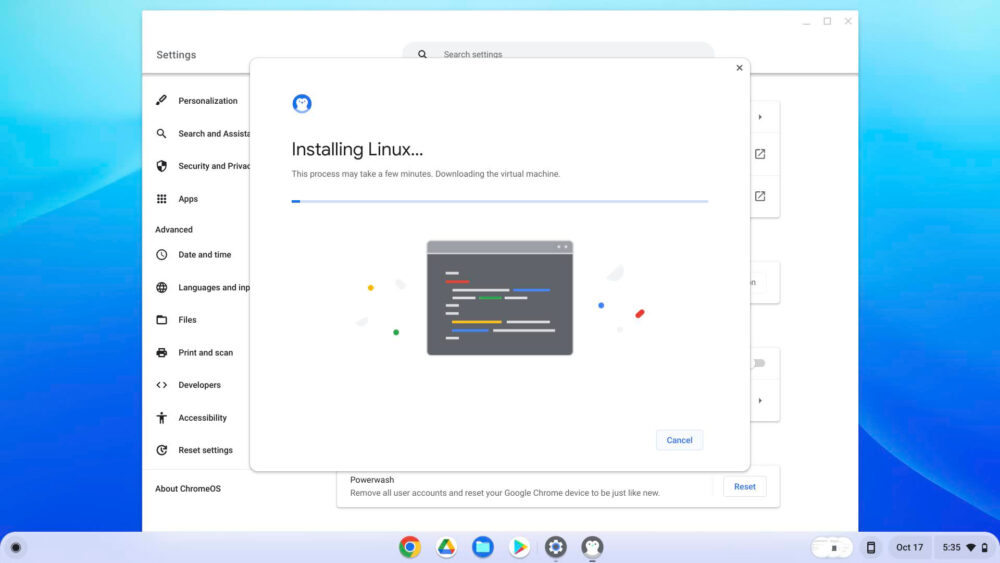Open Accessibility settings section

tap(202, 418)
